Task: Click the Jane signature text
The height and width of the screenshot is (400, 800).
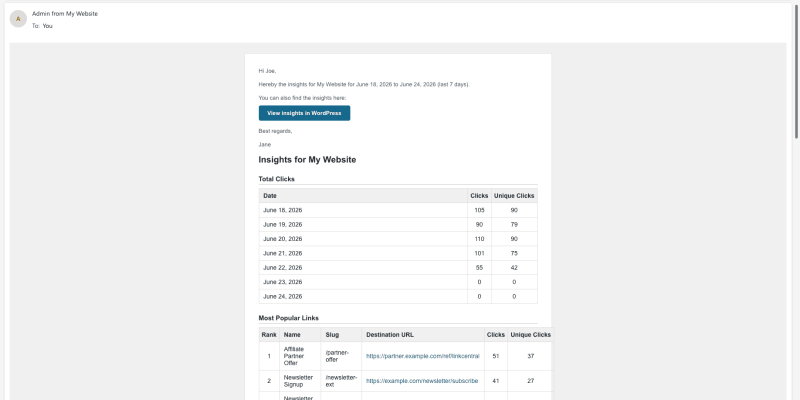Action: click(x=265, y=145)
